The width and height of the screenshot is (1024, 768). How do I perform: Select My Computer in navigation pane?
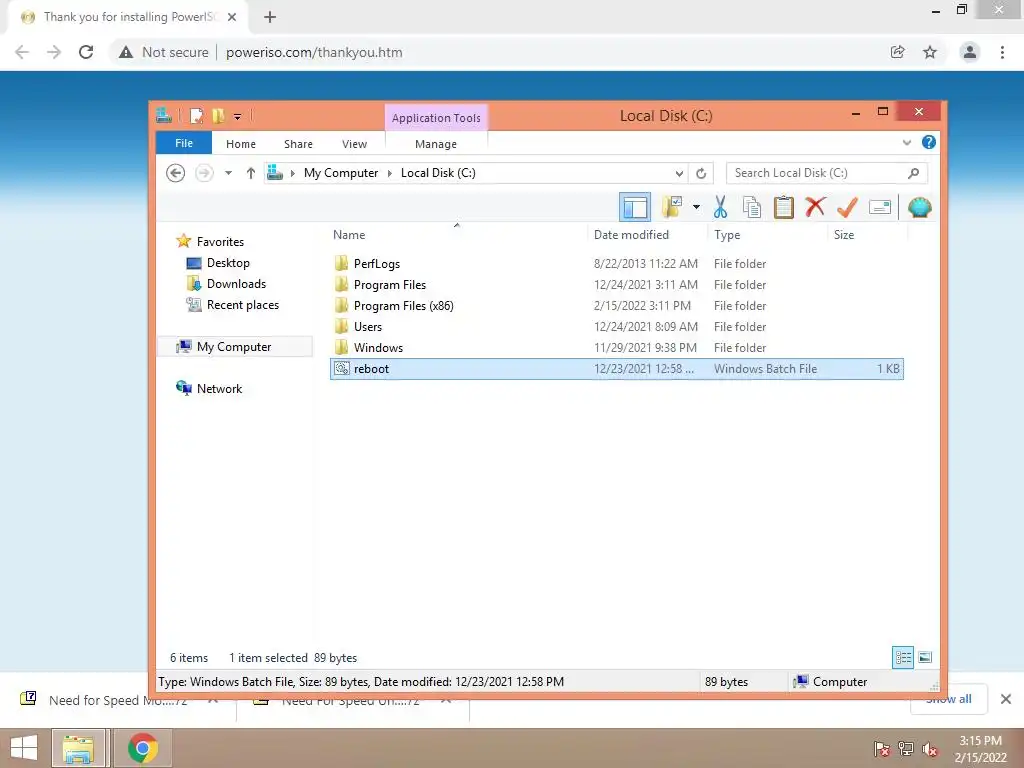point(235,347)
